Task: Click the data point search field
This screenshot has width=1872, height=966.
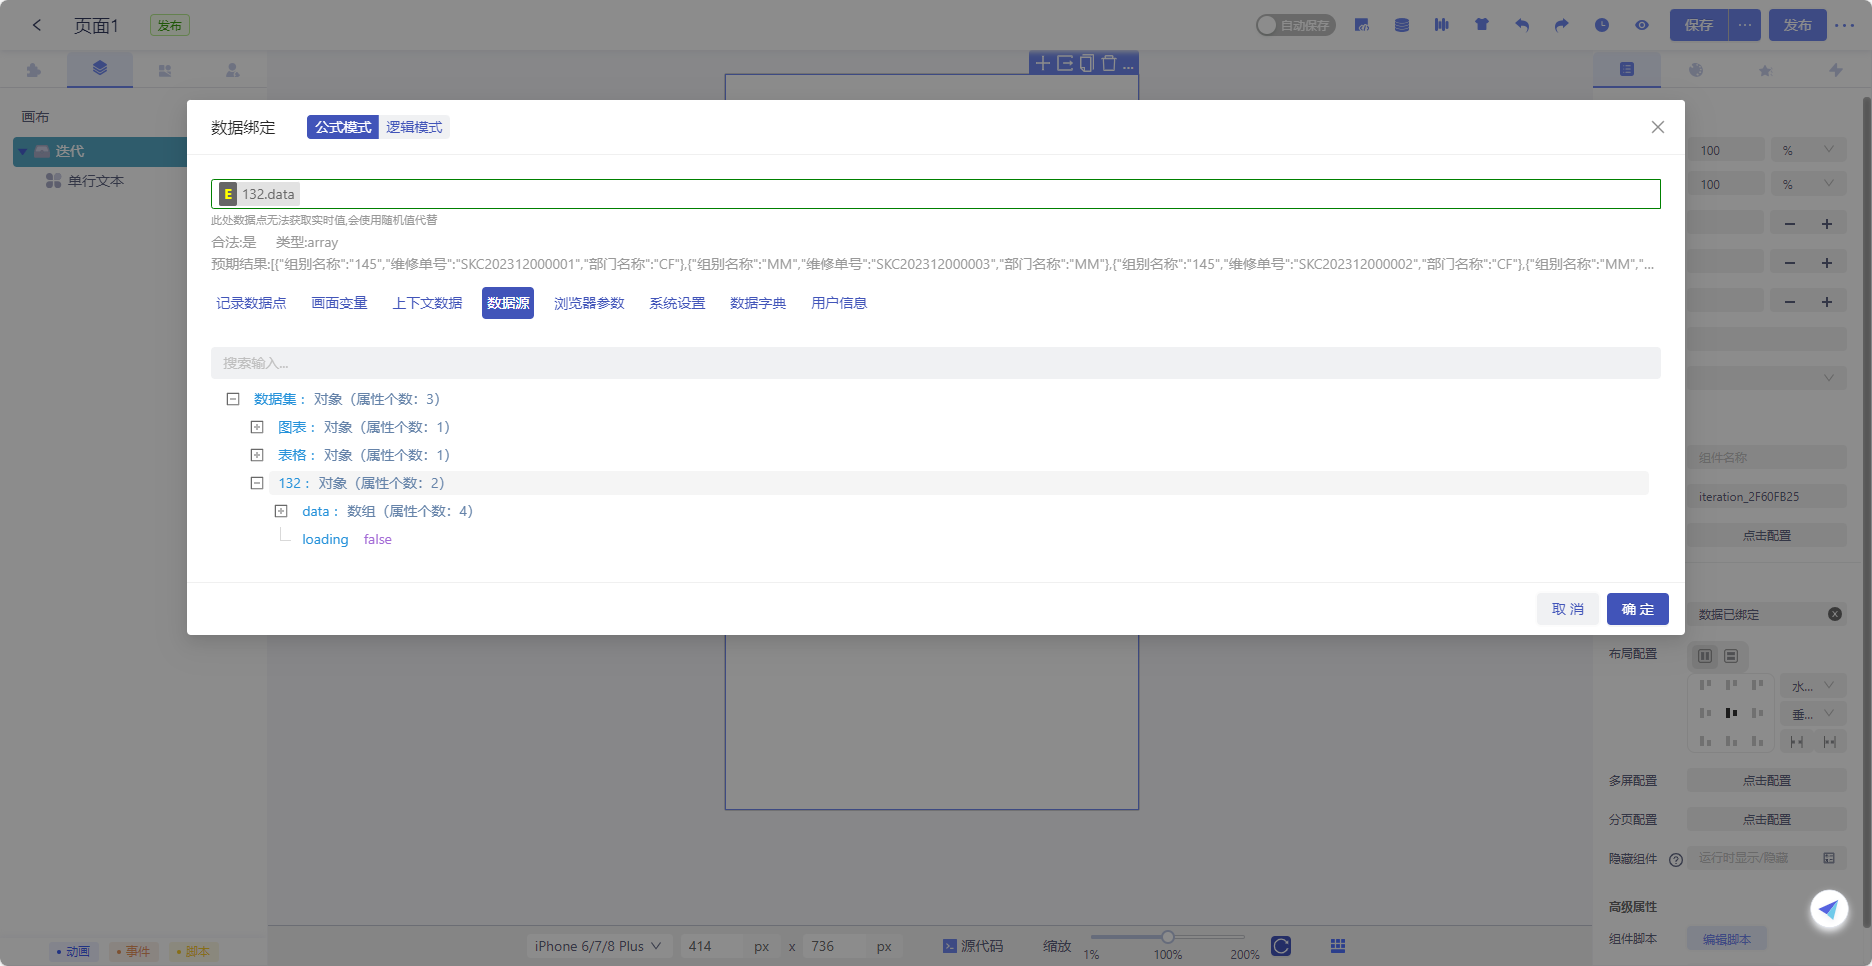Action: (936, 363)
